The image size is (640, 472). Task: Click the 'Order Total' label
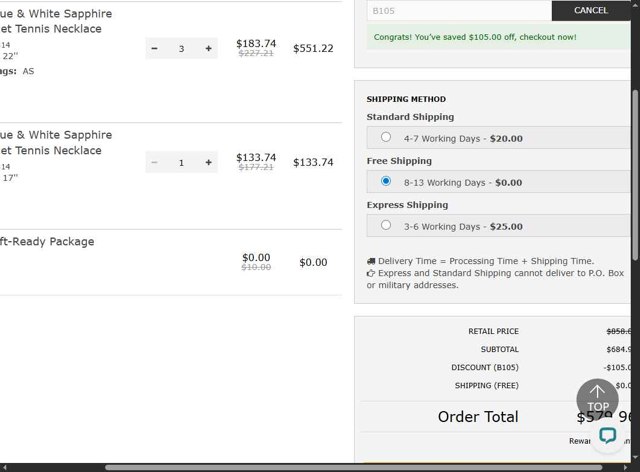coord(478,416)
